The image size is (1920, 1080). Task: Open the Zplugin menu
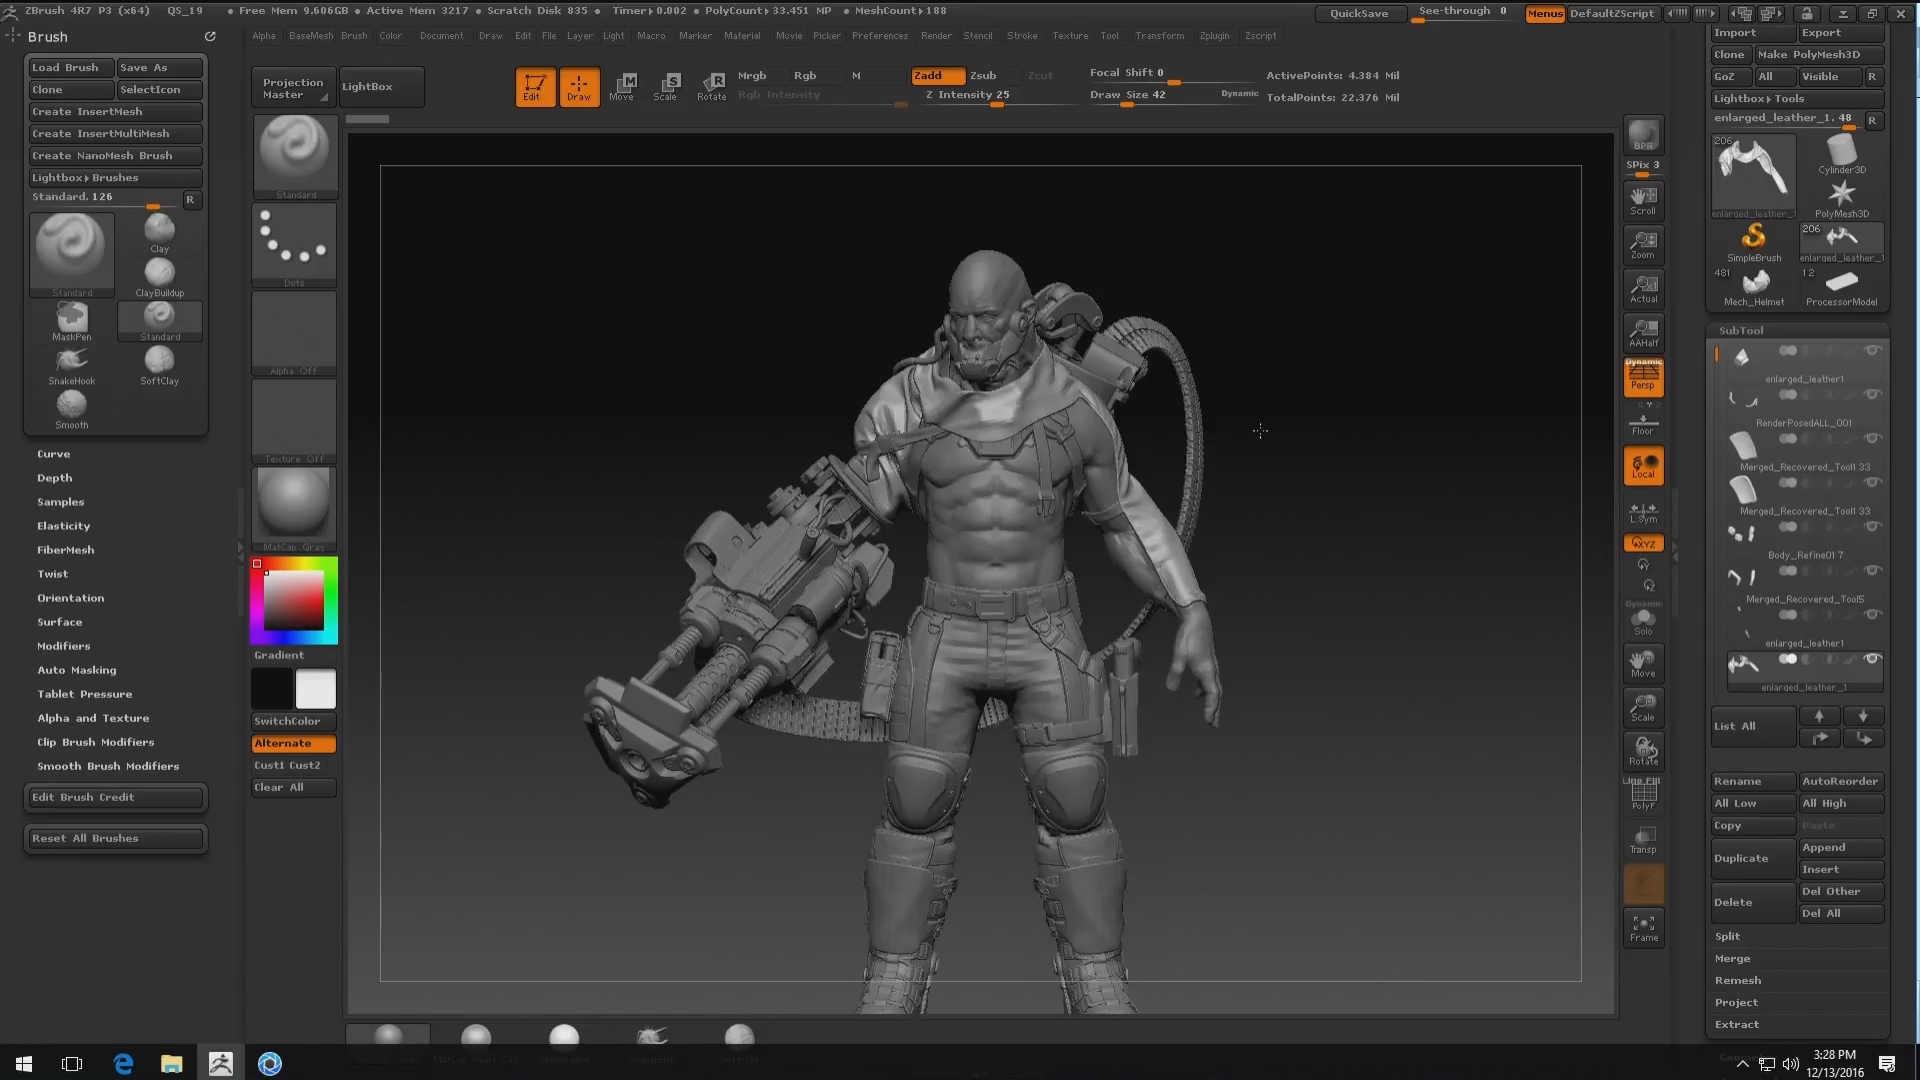(x=1214, y=36)
